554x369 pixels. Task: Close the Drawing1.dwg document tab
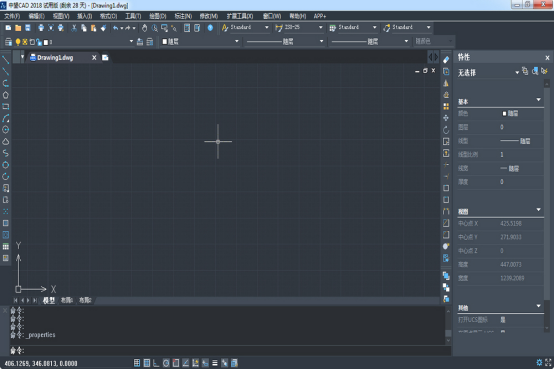(94, 58)
